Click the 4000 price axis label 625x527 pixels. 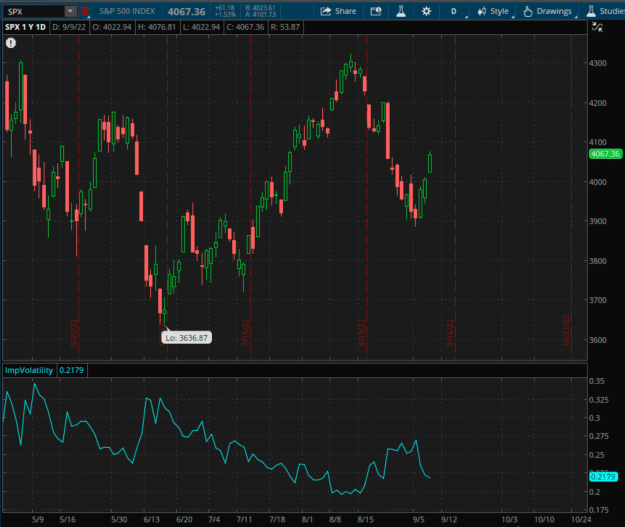click(x=598, y=182)
